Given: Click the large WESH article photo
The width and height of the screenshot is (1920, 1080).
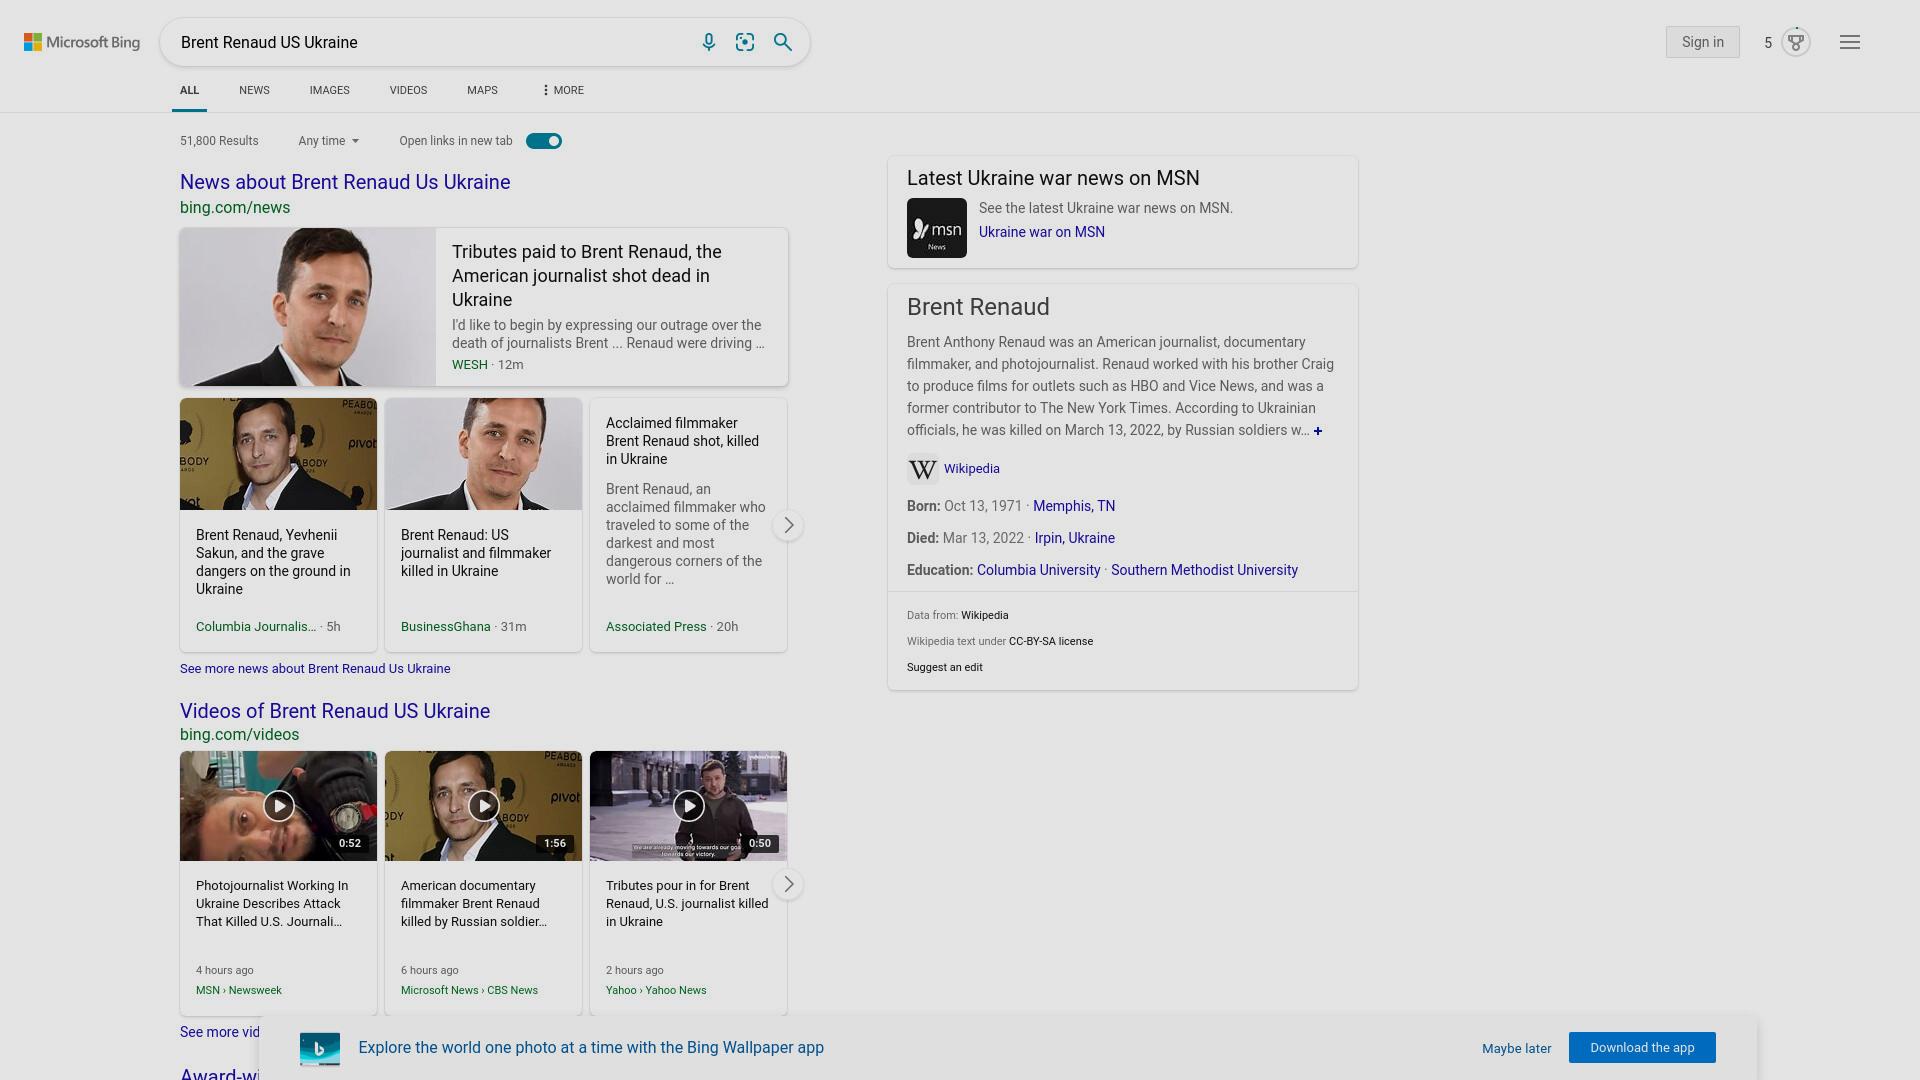Looking at the screenshot, I should pyautogui.click(x=308, y=307).
